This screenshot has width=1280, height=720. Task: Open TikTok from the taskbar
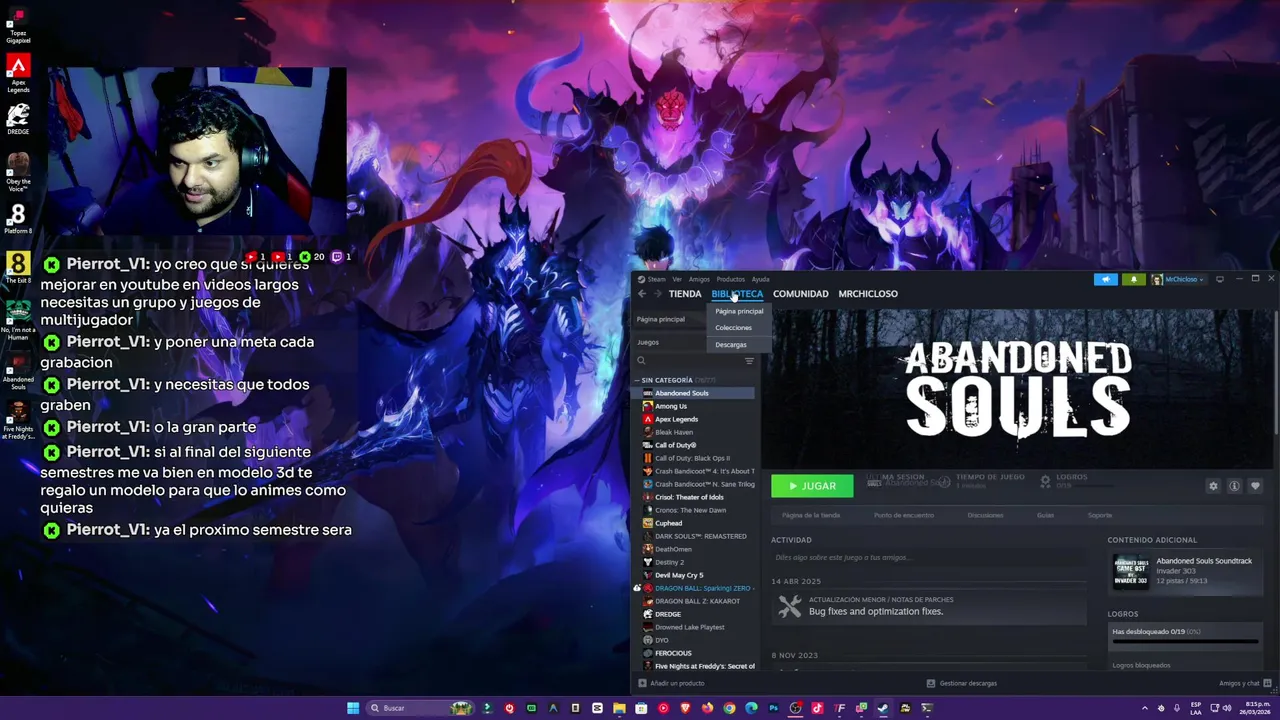pyautogui.click(x=817, y=708)
